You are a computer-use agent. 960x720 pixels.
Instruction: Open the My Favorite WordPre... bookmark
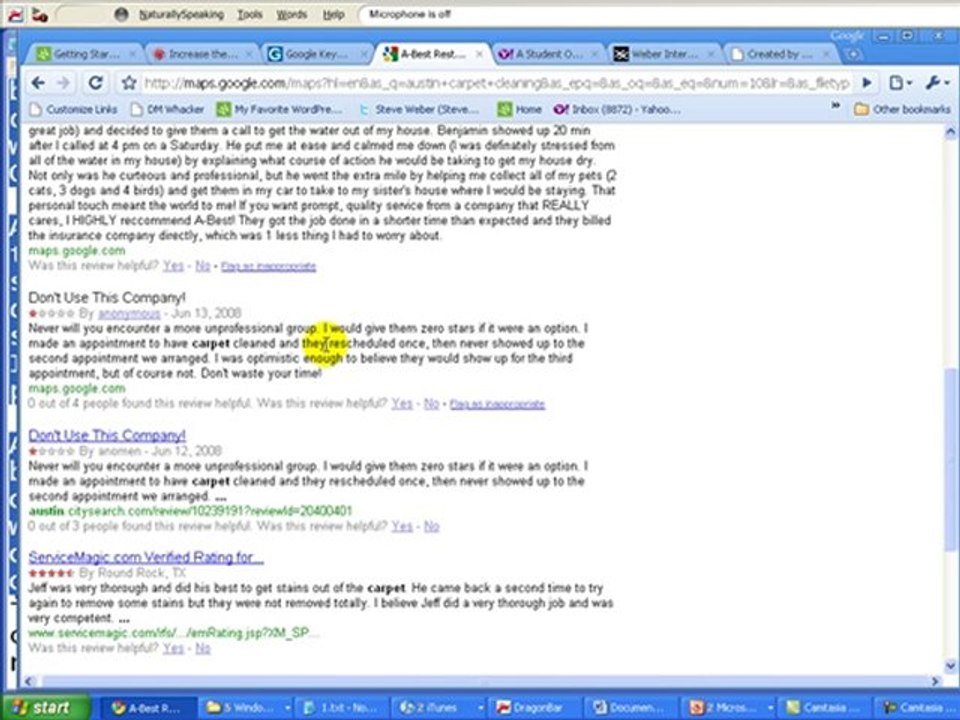coord(279,110)
